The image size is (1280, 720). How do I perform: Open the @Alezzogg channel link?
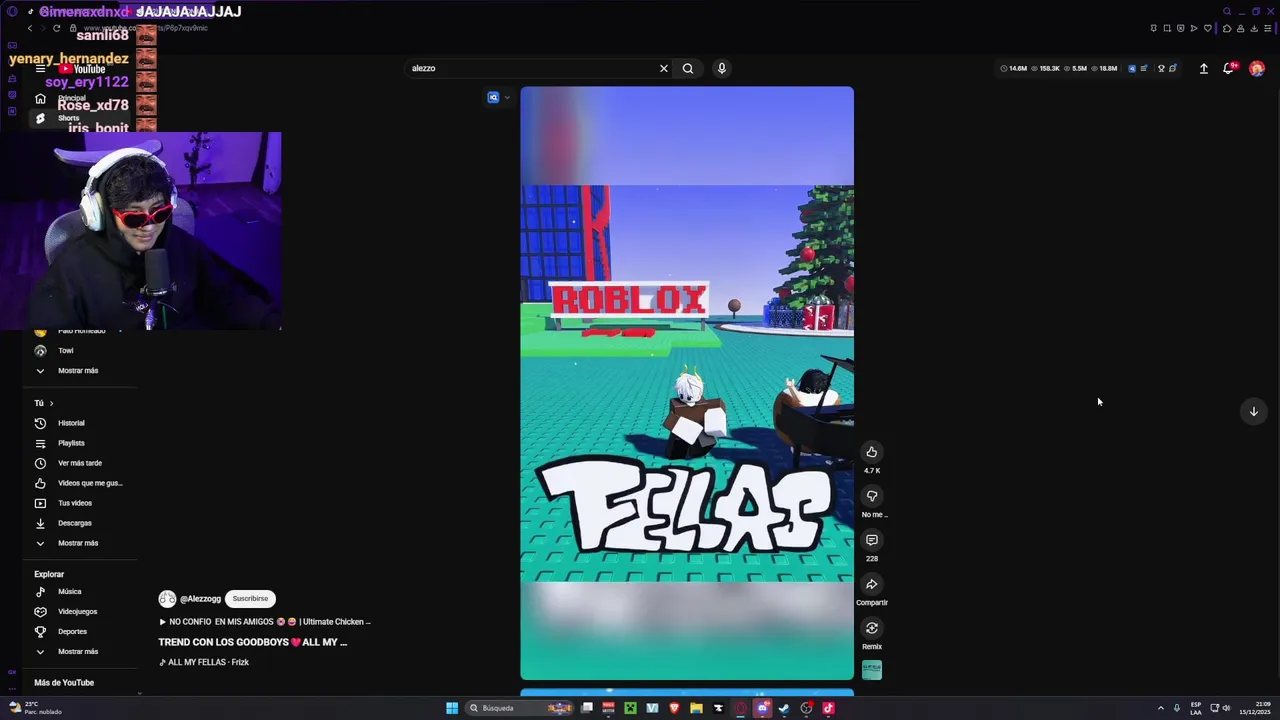coord(200,599)
